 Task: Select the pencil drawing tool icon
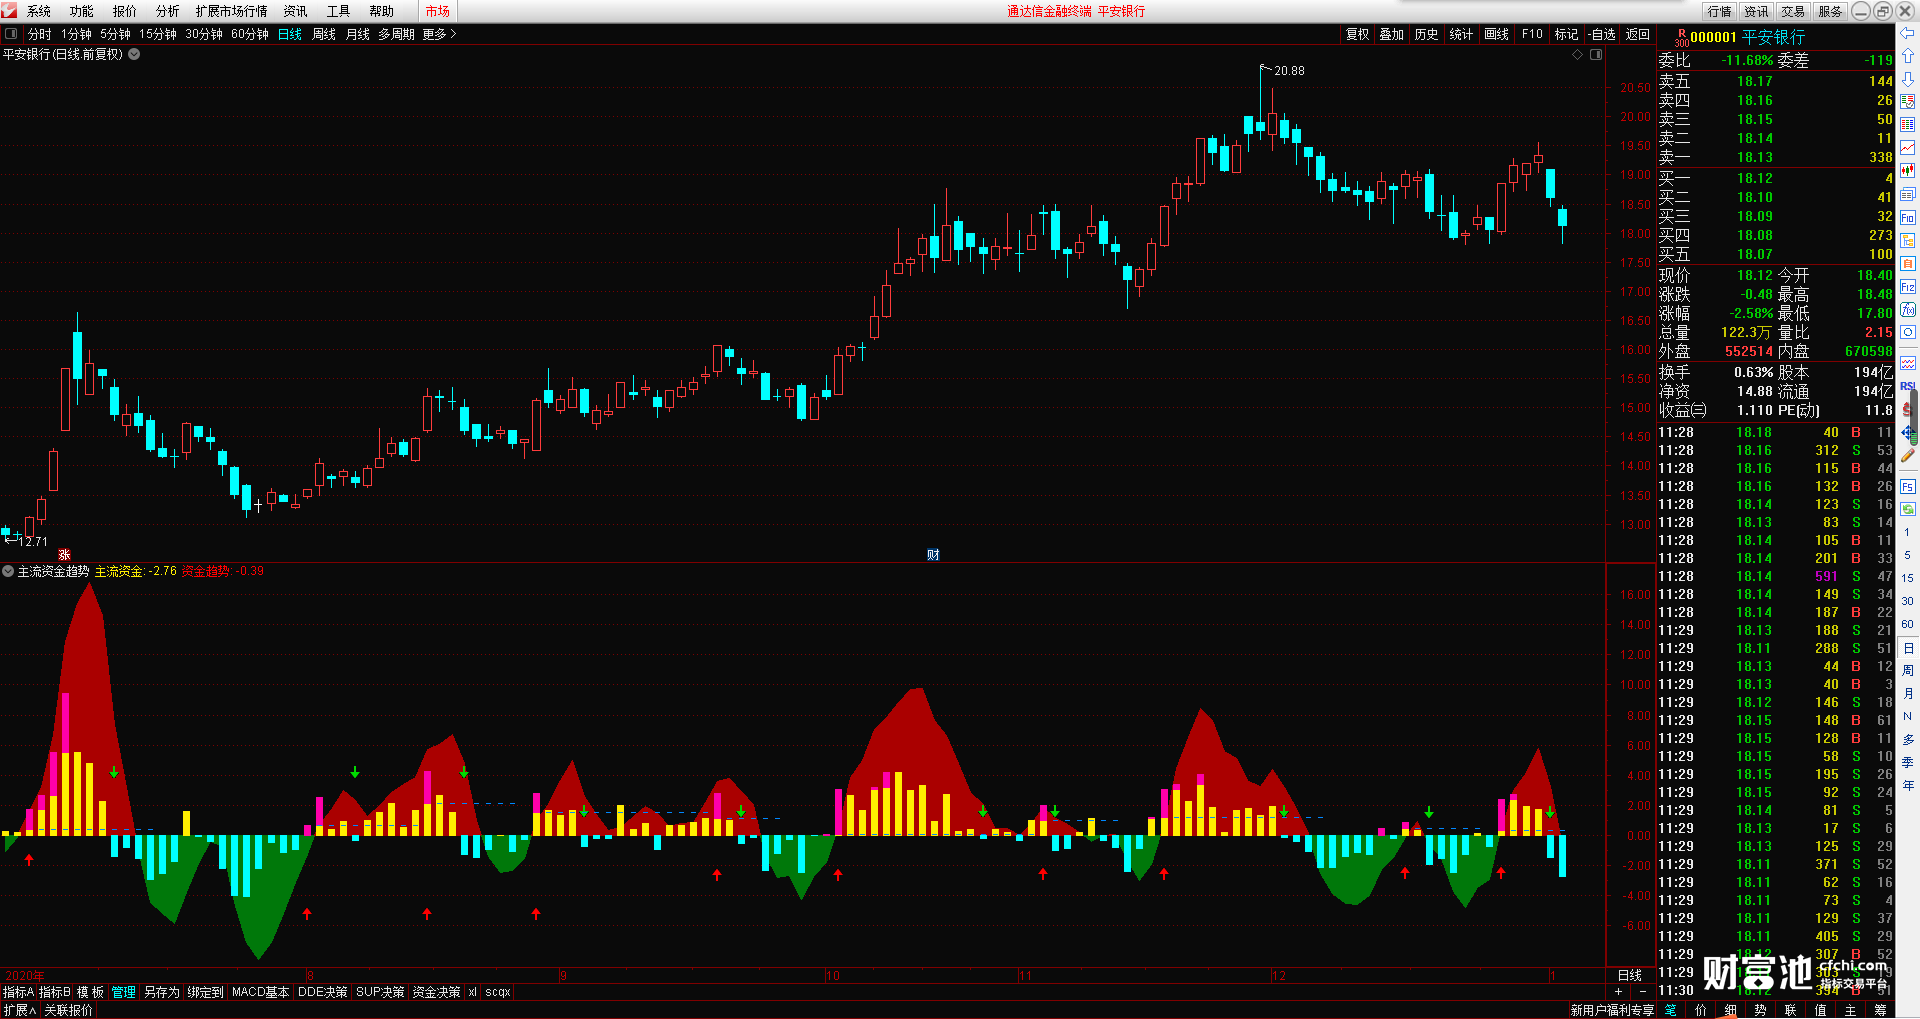point(1907,456)
